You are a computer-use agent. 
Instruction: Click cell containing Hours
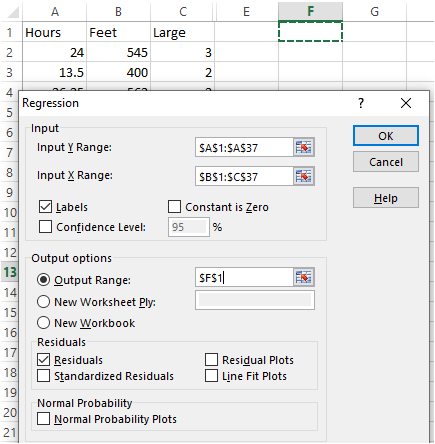55,32
